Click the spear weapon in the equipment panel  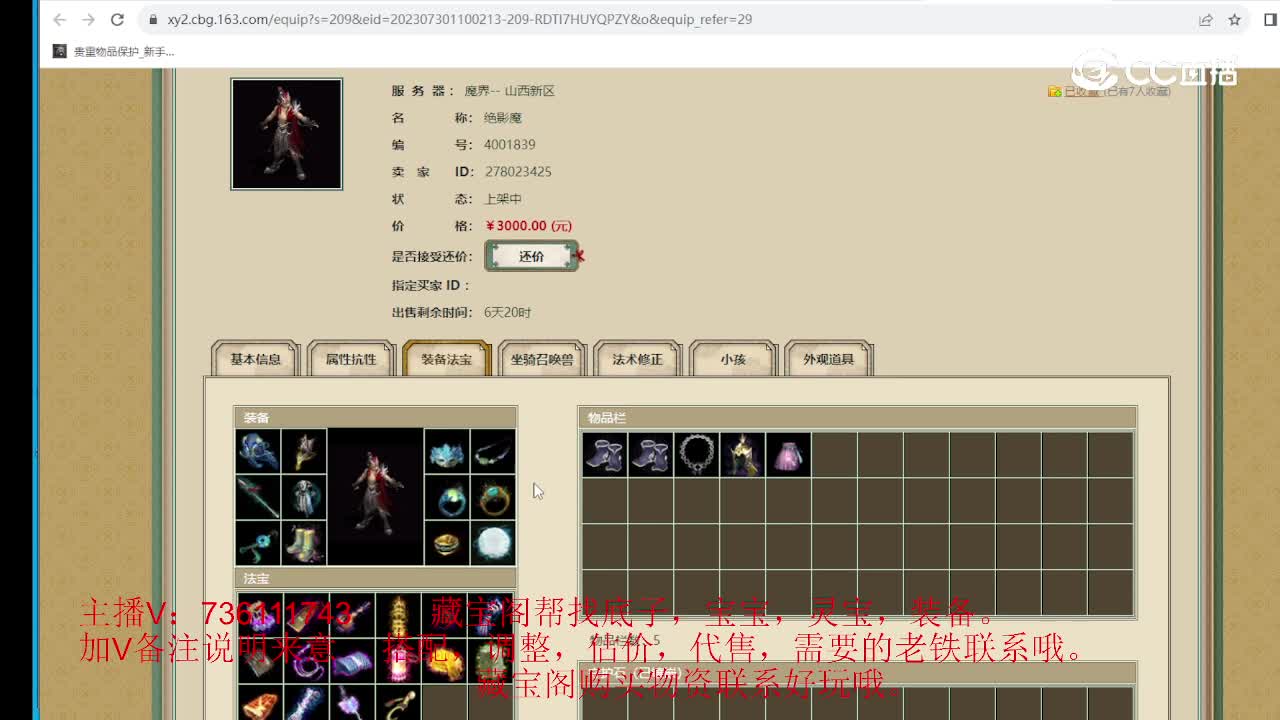click(x=258, y=497)
